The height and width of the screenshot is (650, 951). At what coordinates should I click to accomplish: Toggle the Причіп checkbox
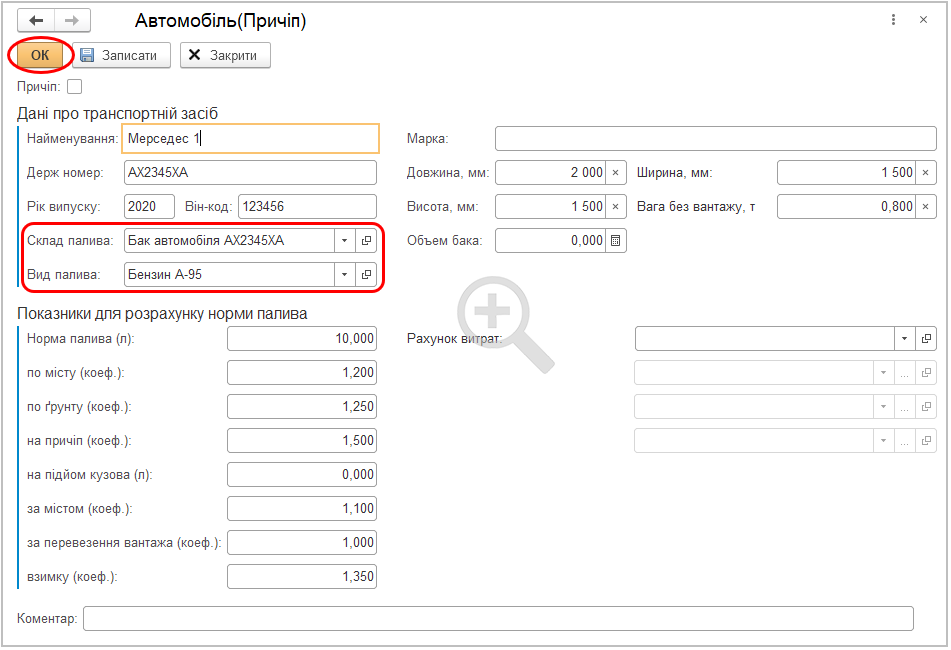(75, 87)
